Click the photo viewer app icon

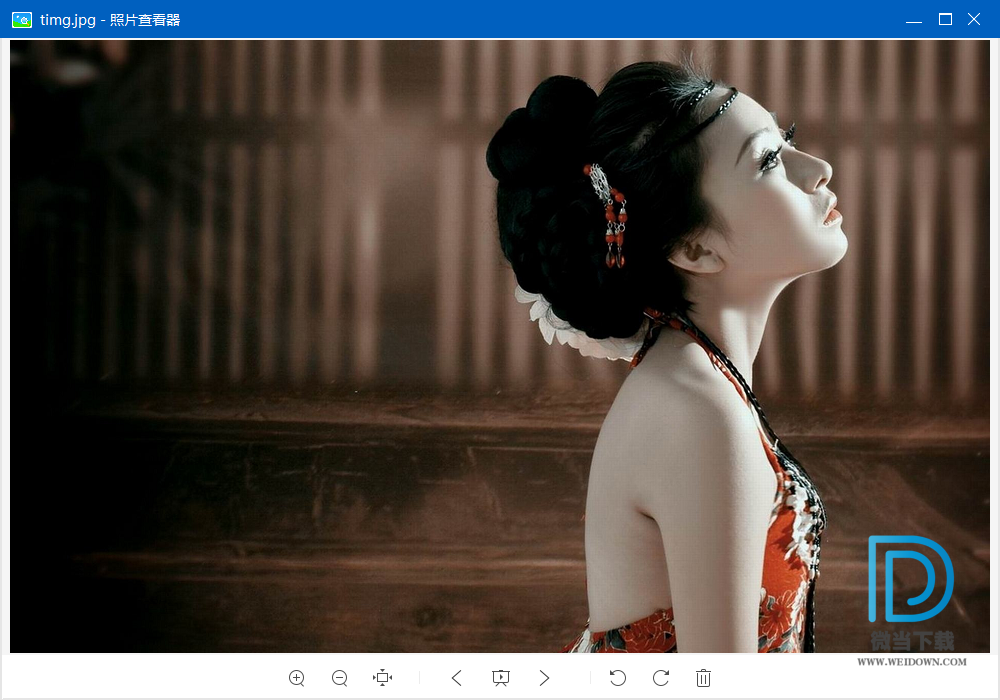22,20
